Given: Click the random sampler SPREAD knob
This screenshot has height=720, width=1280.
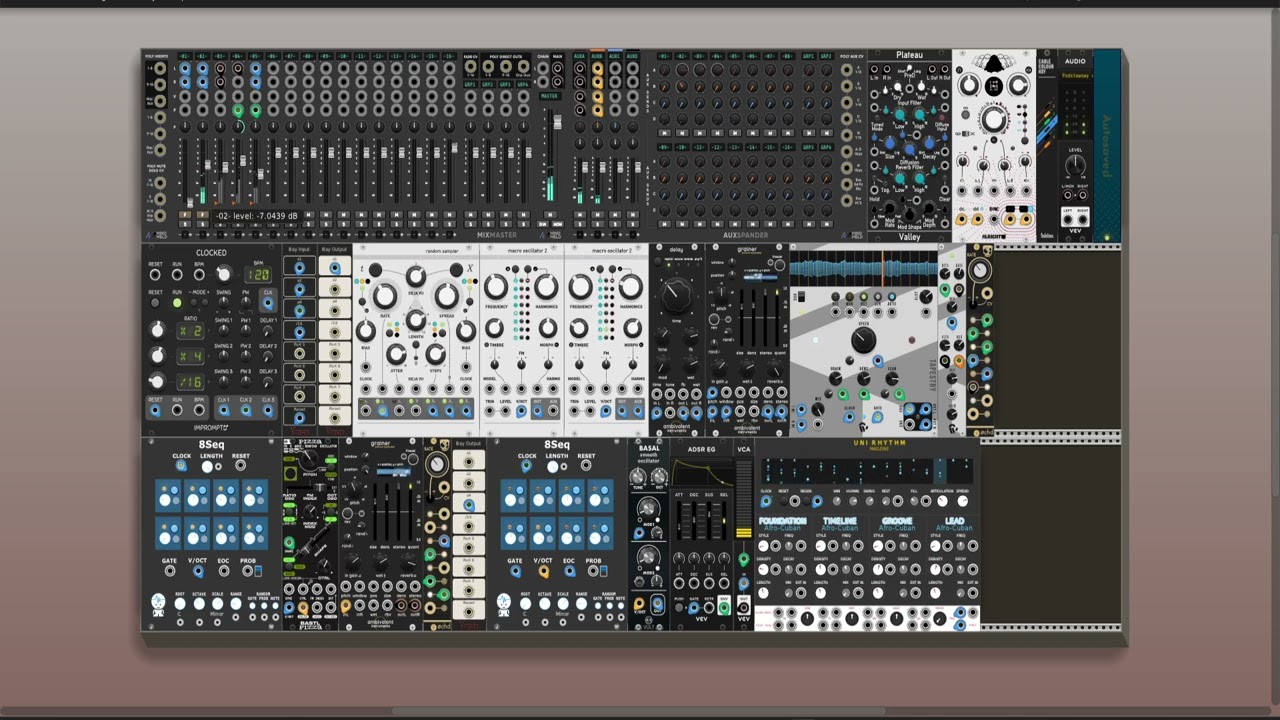Looking at the screenshot, I should pyautogui.click(x=447, y=296).
